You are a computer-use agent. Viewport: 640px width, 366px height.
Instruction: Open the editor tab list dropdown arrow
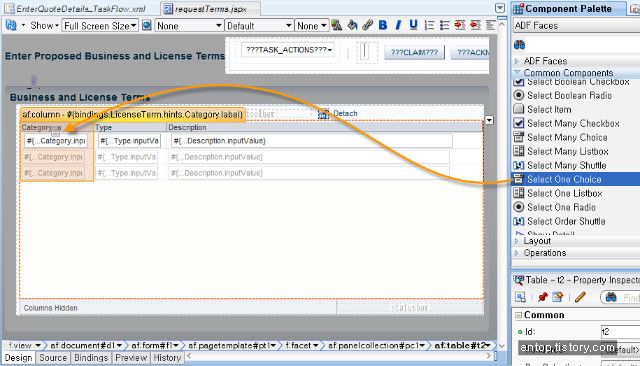[x=500, y=8]
